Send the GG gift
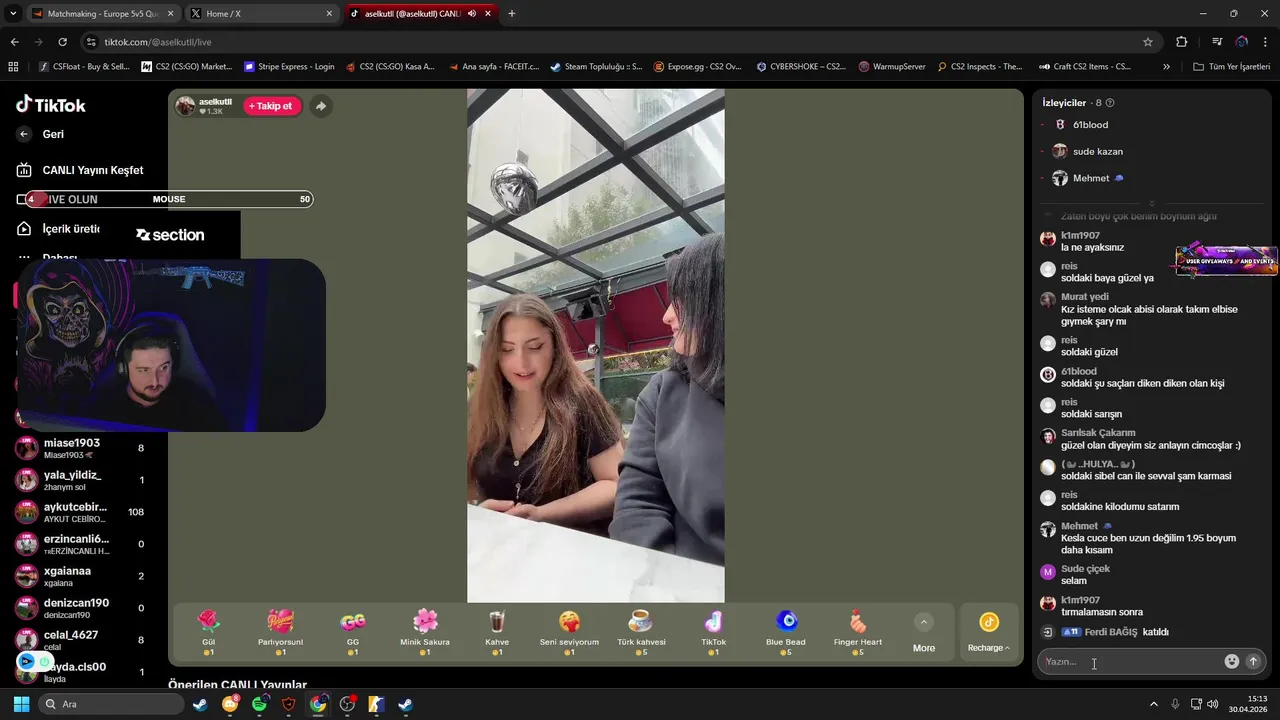This screenshot has width=1280, height=720. [x=352, y=632]
